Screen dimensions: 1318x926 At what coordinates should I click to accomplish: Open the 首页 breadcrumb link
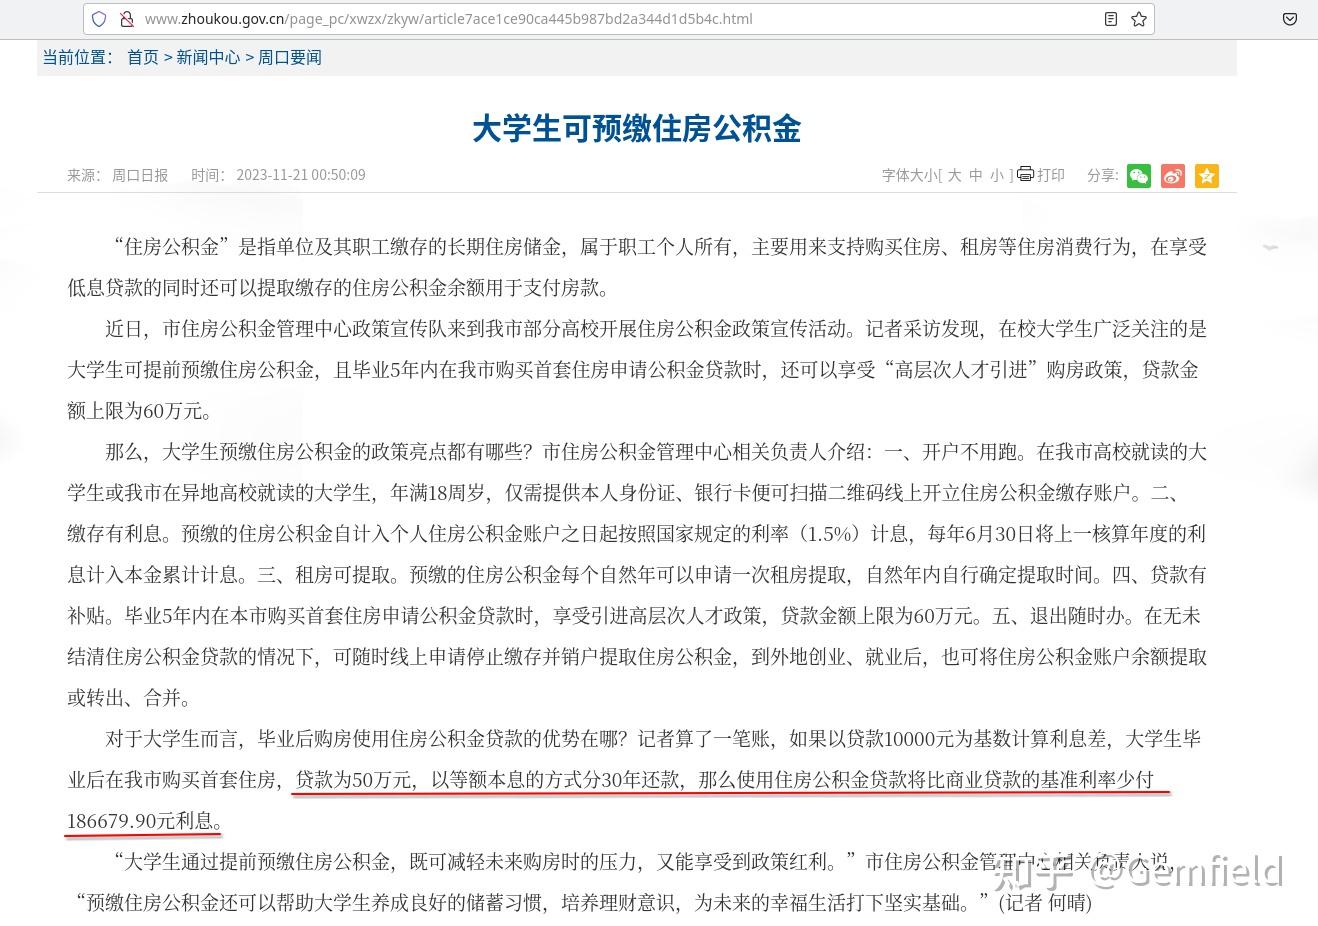click(143, 57)
